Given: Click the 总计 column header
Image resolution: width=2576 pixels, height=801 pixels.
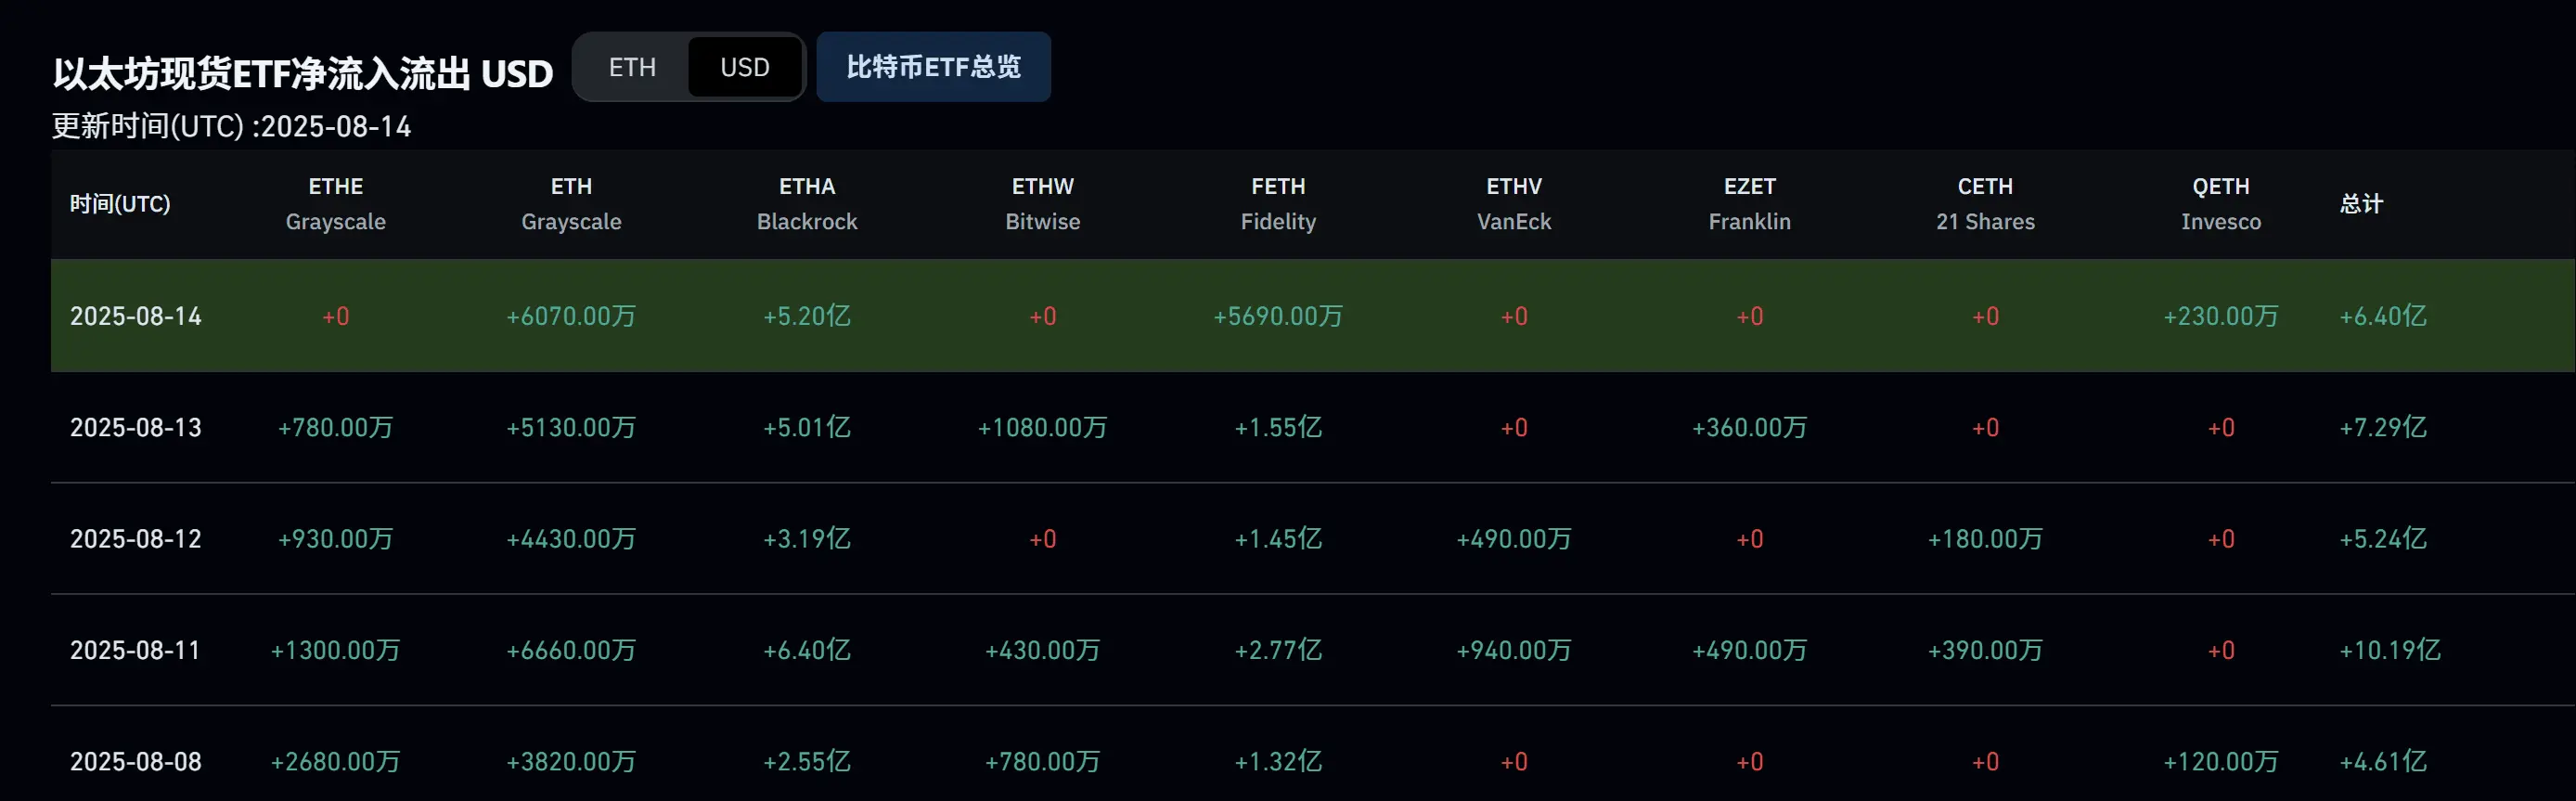Looking at the screenshot, I should click(x=2361, y=204).
